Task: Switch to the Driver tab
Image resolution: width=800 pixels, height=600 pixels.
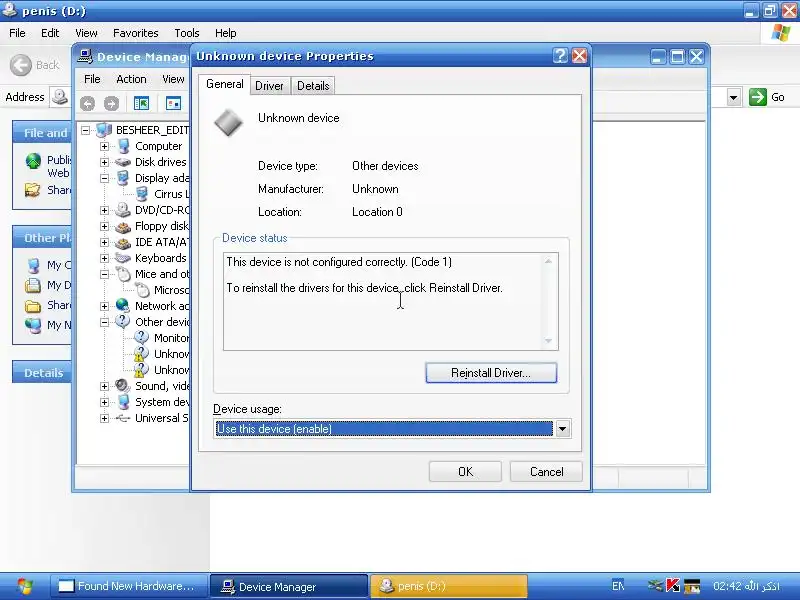Action: [269, 86]
